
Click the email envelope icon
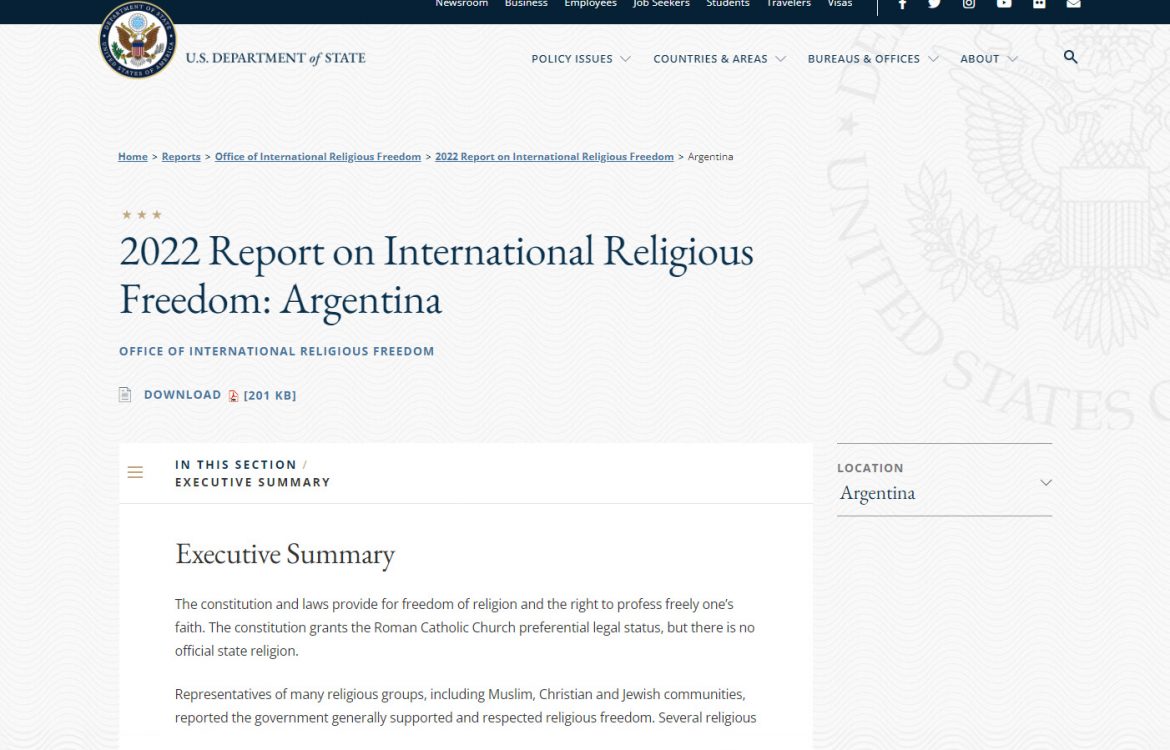click(x=1073, y=5)
